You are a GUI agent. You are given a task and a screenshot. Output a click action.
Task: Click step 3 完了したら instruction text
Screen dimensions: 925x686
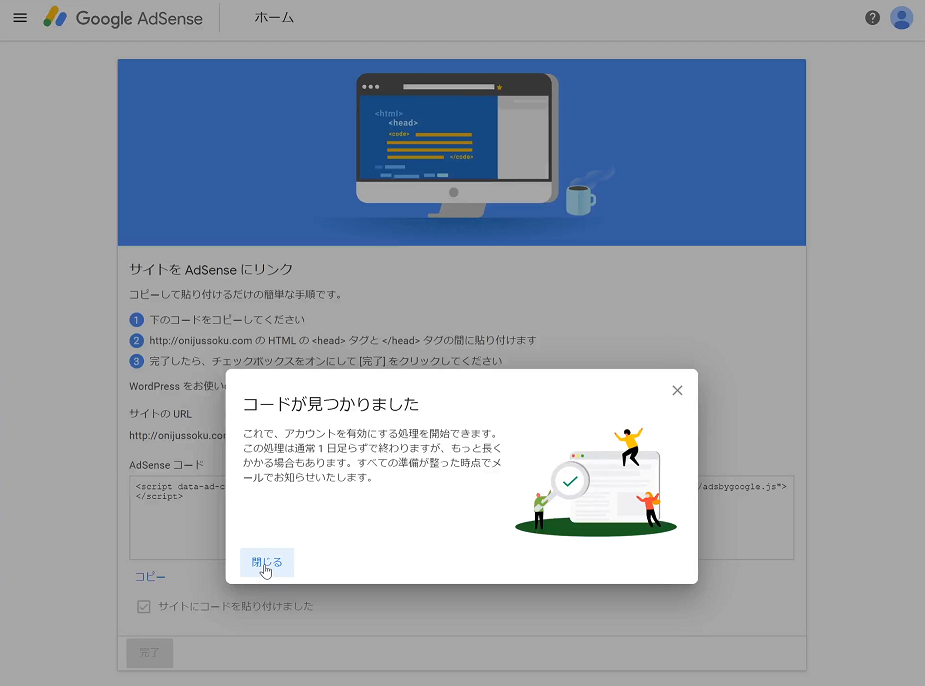pos(326,361)
